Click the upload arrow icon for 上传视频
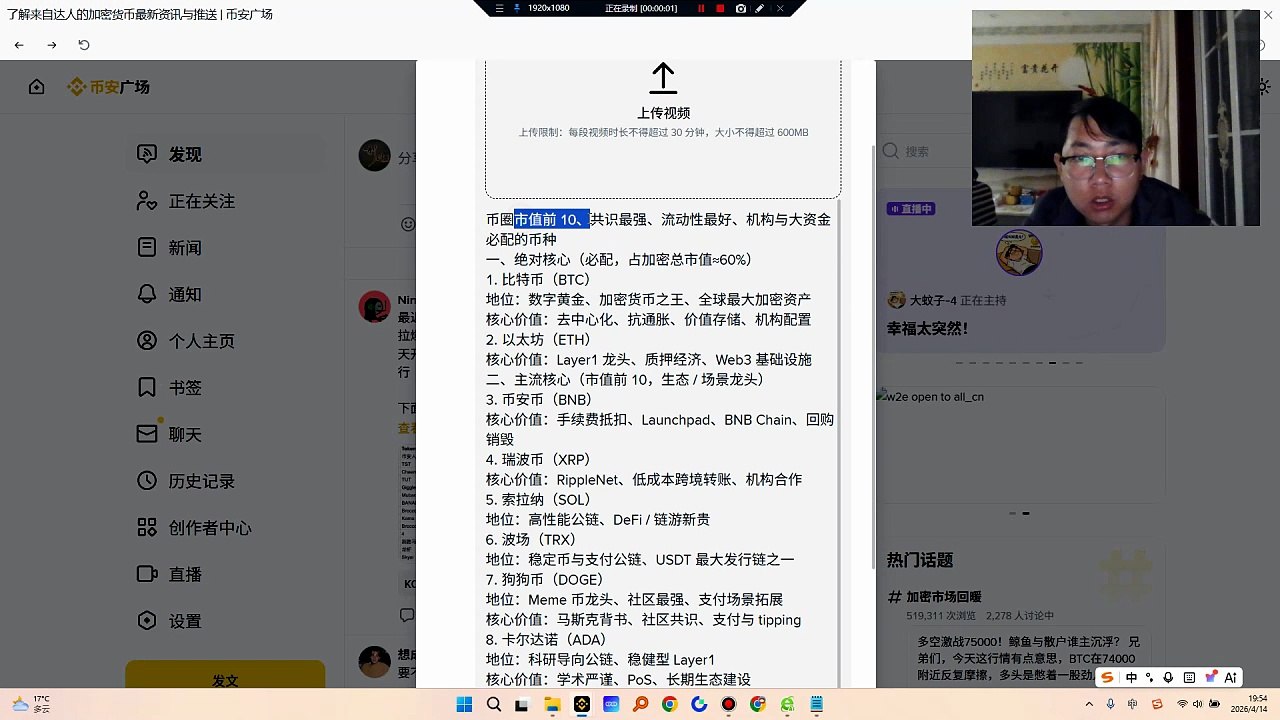 [663, 79]
